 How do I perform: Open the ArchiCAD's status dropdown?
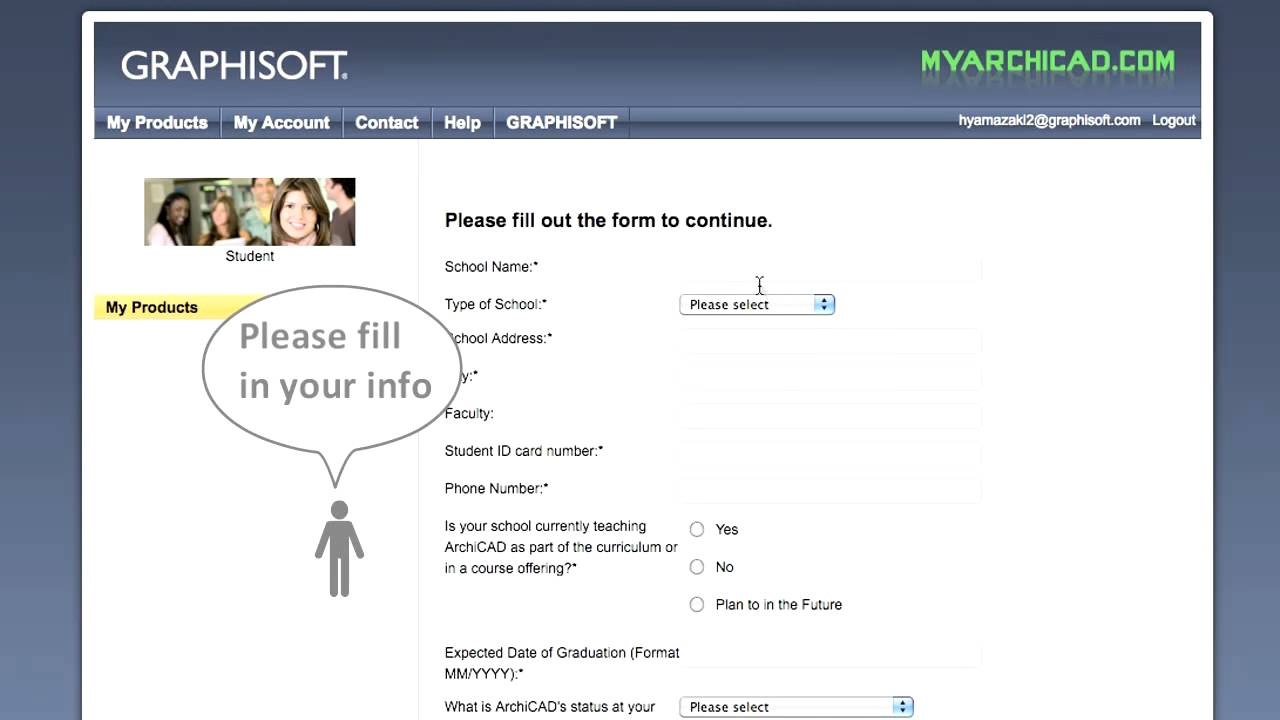[x=797, y=707]
